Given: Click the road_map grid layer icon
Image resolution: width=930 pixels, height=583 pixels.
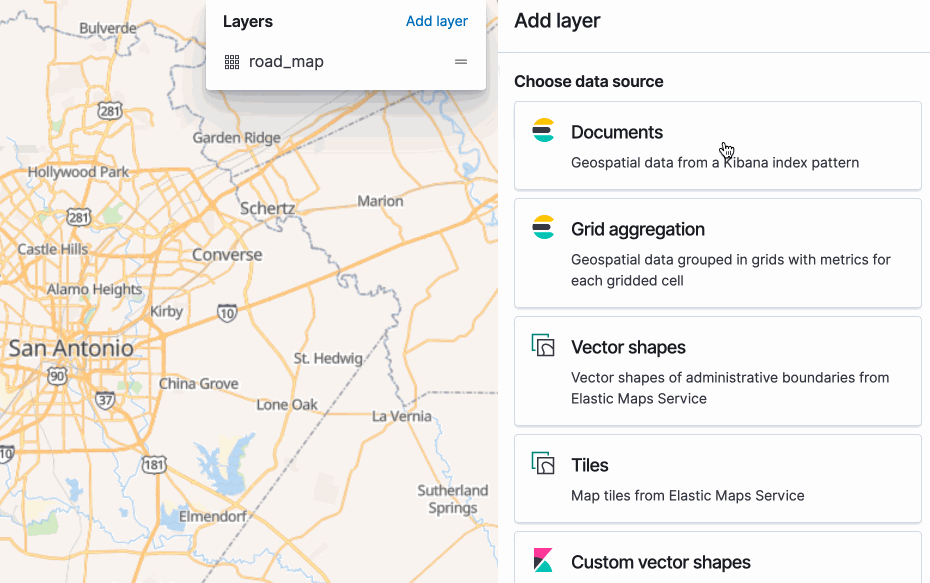Looking at the screenshot, I should [x=232, y=62].
